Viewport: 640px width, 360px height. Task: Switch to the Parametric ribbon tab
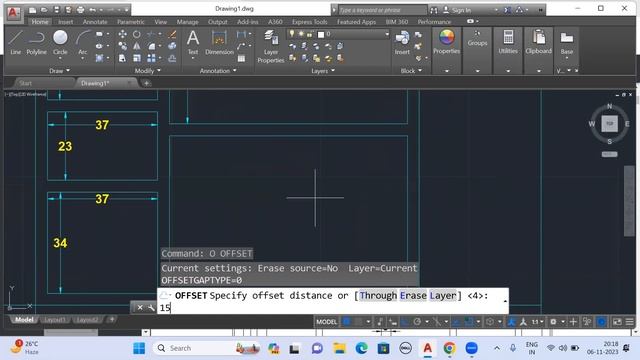pos(130,22)
